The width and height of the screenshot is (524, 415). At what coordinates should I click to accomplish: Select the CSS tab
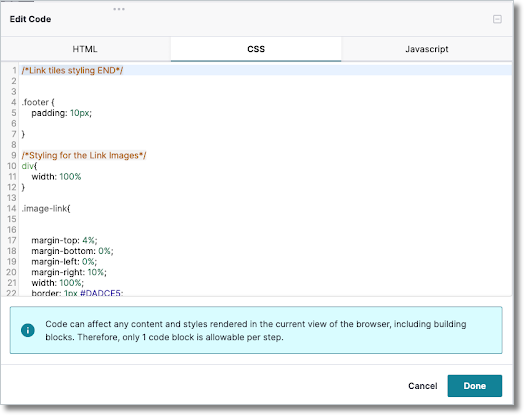[256, 49]
